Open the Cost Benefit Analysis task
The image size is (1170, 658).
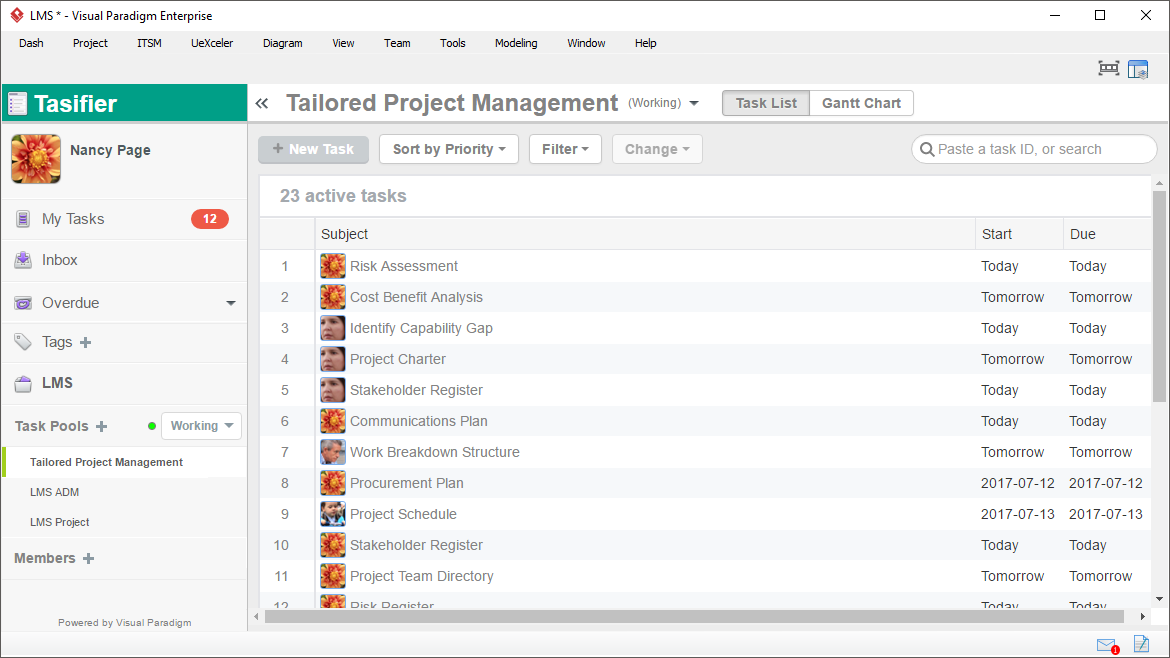(x=416, y=297)
